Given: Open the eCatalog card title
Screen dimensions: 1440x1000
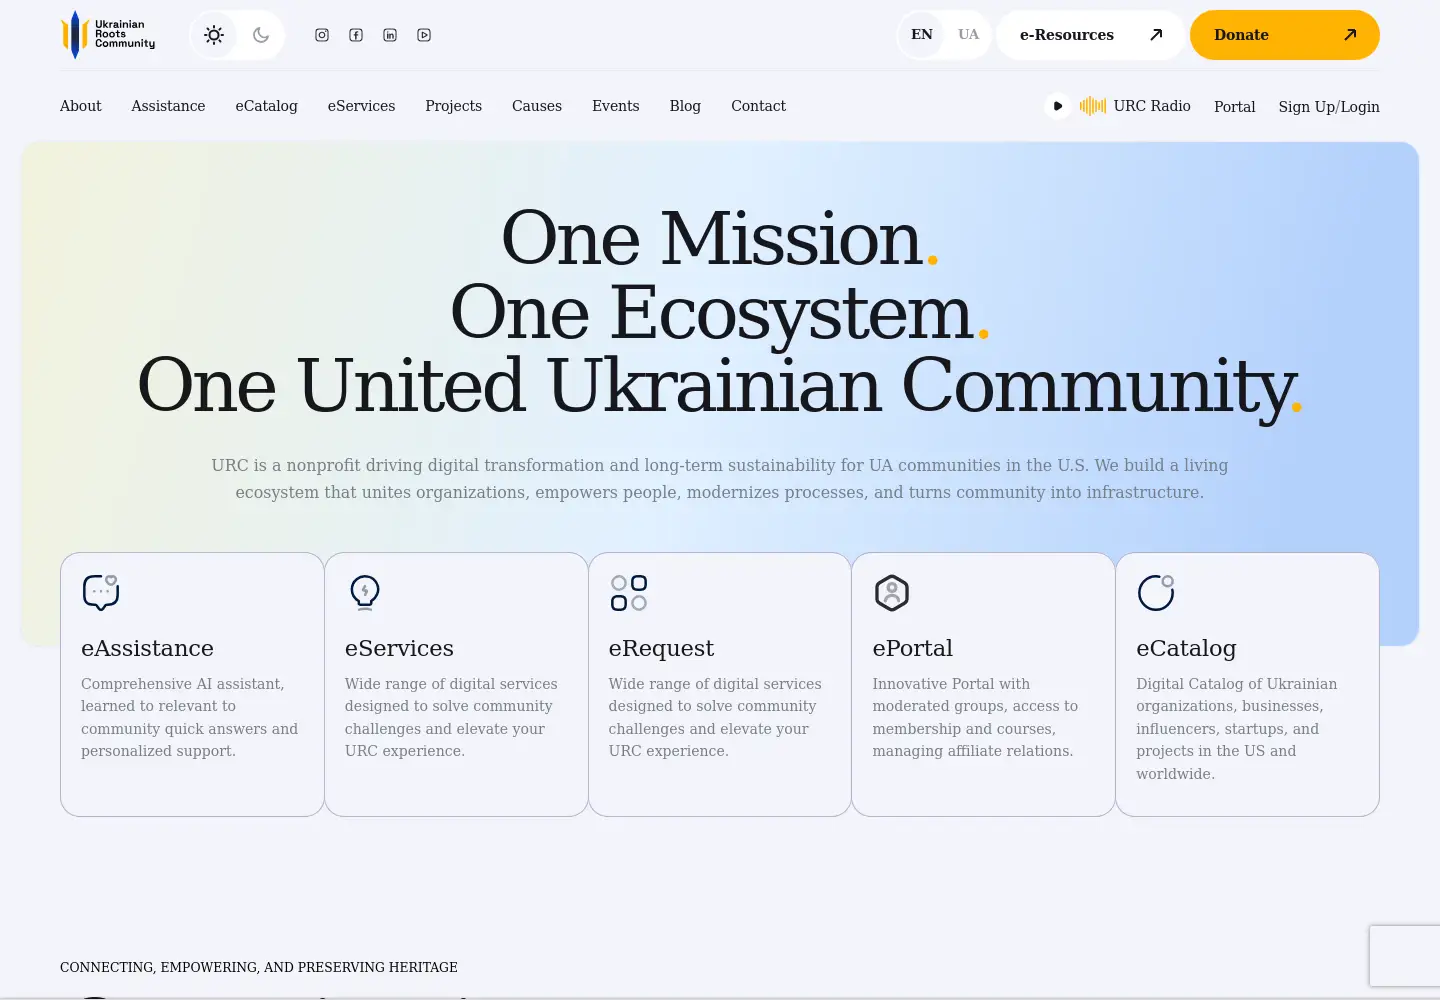Looking at the screenshot, I should 1186,648.
